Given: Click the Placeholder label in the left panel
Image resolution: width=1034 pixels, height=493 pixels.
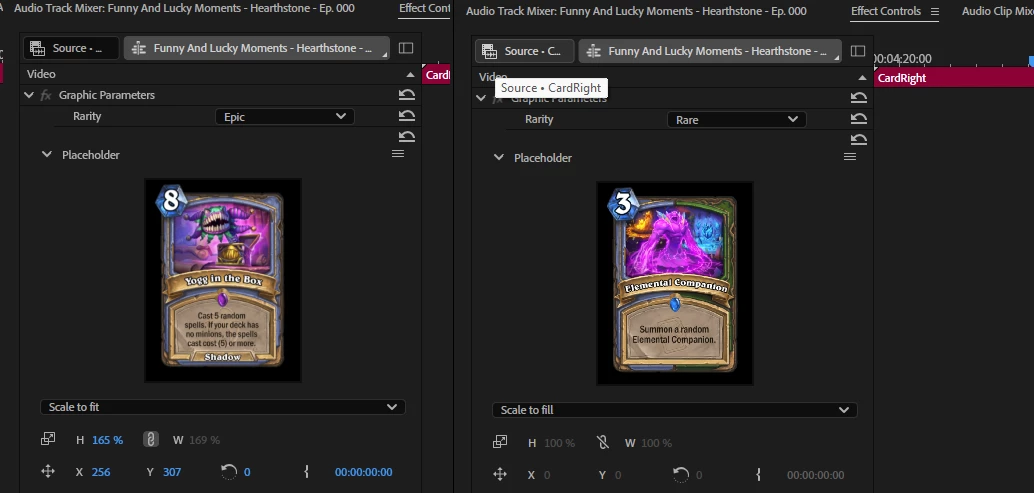Looking at the screenshot, I should tap(90, 155).
